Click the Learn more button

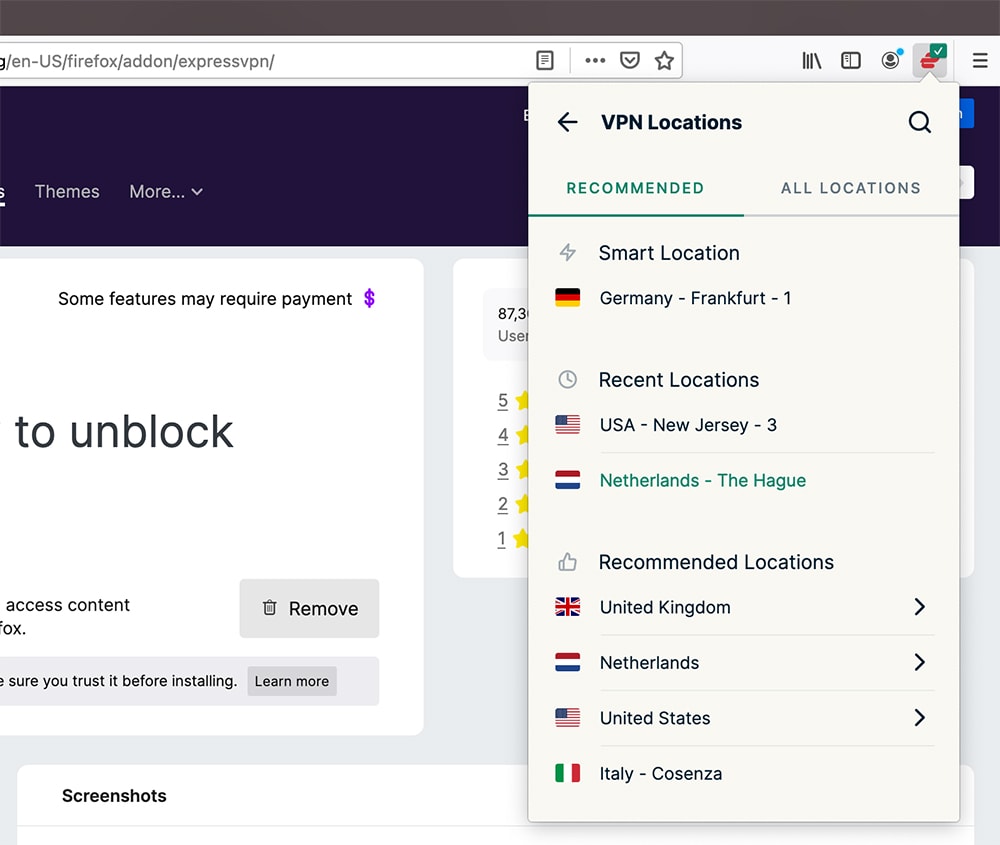tap(292, 681)
